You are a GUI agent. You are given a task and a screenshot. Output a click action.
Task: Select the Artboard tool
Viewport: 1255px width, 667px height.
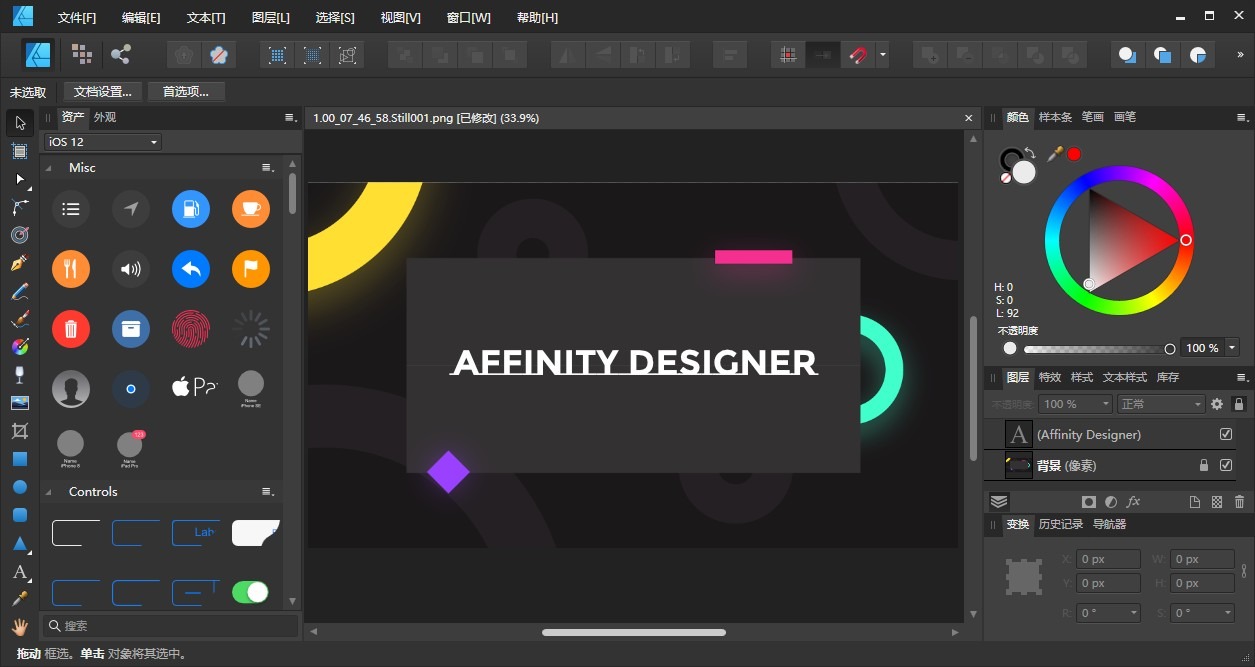click(20, 151)
